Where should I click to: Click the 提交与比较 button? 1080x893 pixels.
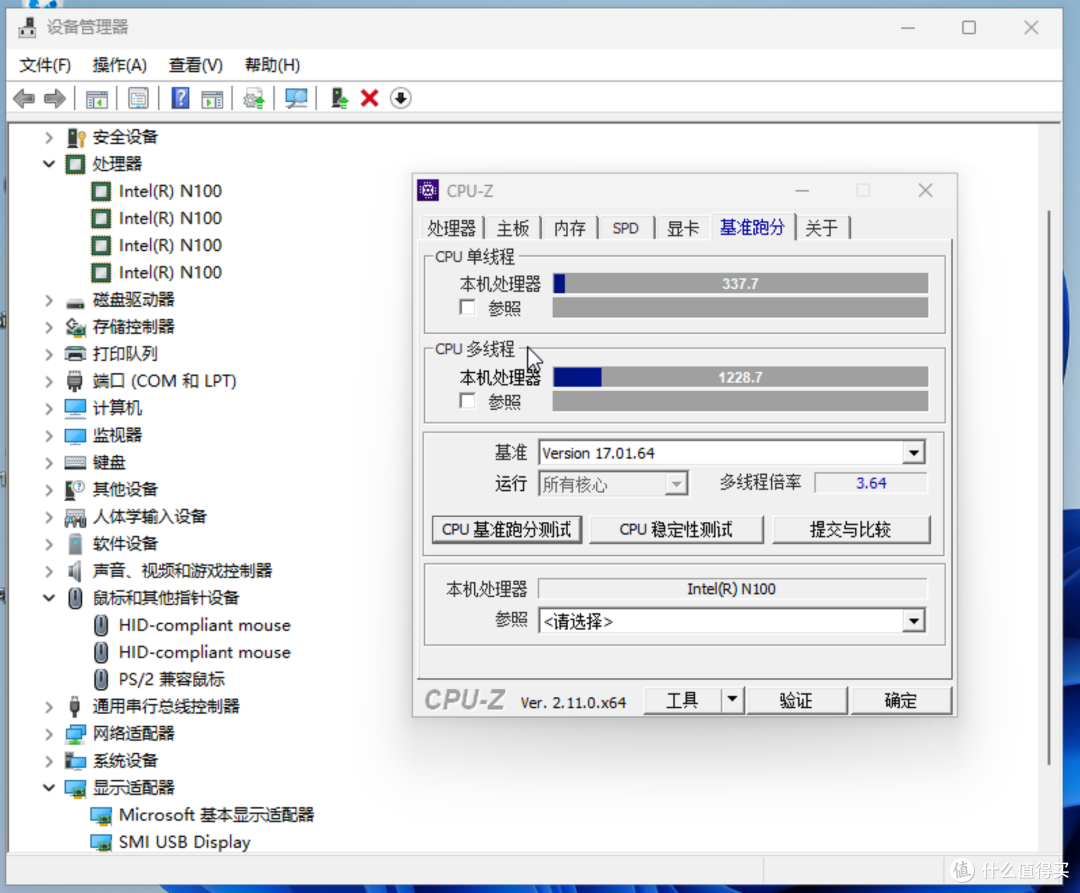851,529
